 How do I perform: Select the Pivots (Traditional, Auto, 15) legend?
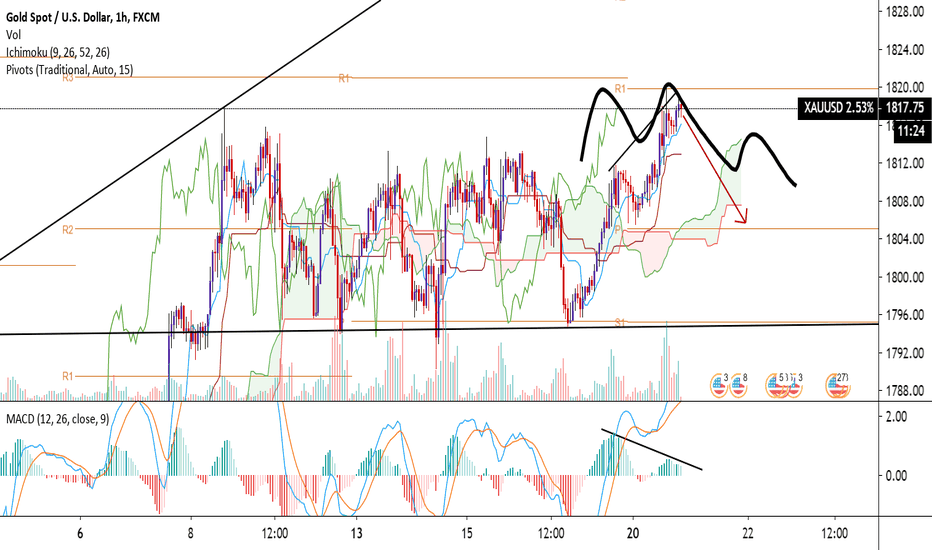(70, 70)
